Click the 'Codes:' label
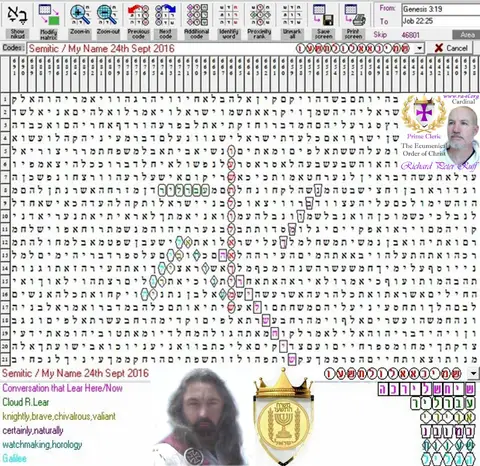Image resolution: width=480 pixels, height=466 pixels. [13, 48]
